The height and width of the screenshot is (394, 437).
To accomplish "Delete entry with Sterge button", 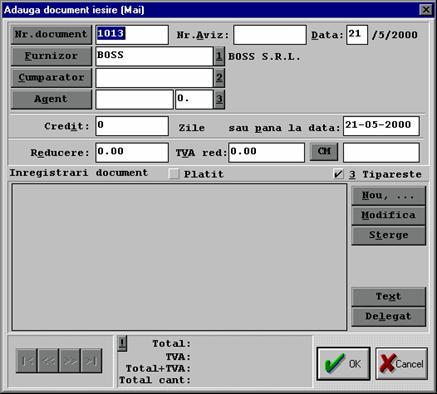I will (389, 235).
